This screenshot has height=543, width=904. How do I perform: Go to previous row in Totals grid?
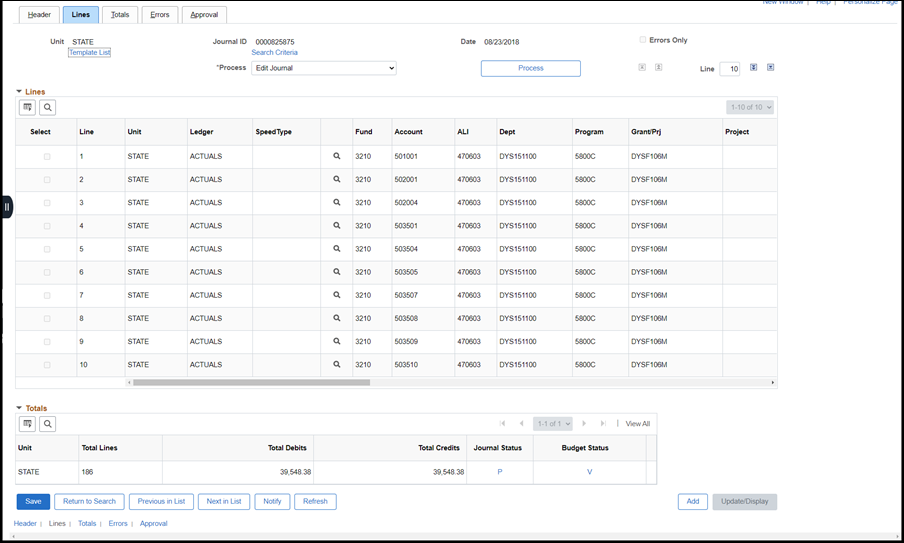(521, 424)
